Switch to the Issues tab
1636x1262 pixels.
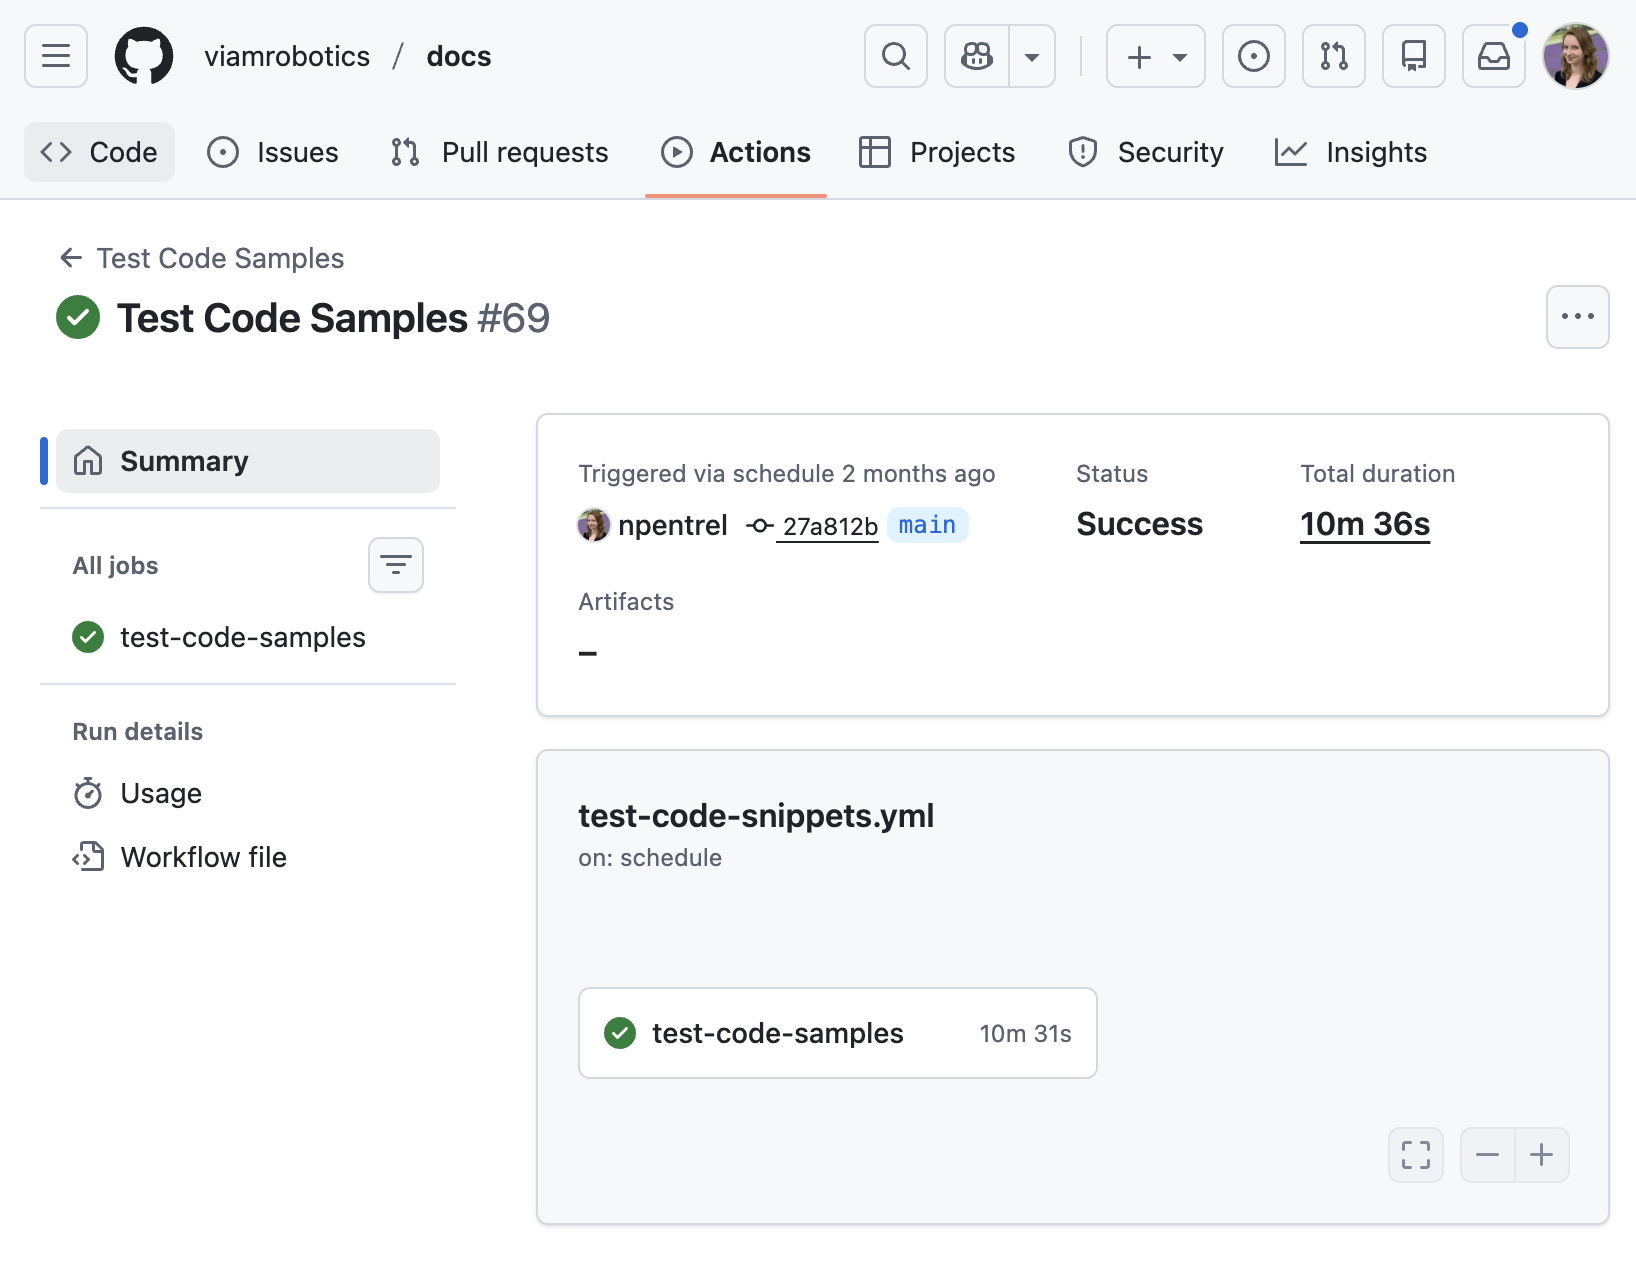tap(273, 152)
